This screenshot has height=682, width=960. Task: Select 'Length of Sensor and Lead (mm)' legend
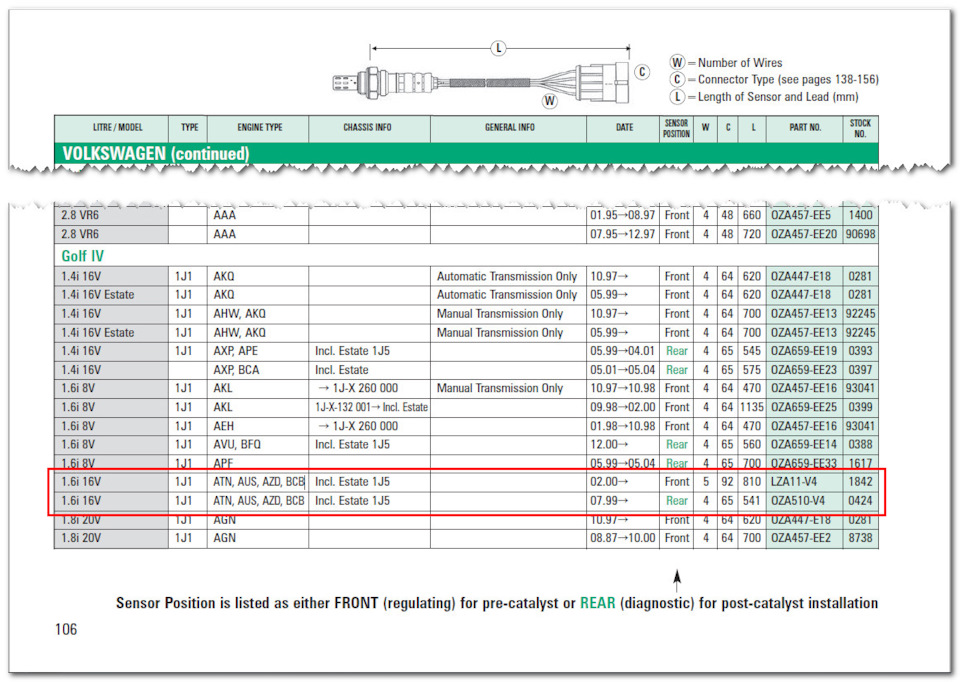click(764, 97)
